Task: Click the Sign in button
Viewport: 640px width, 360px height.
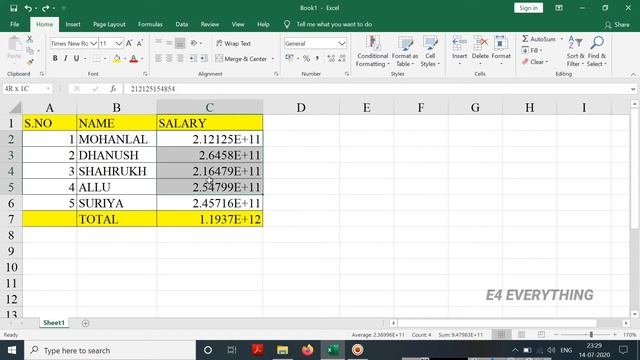Action: point(529,8)
